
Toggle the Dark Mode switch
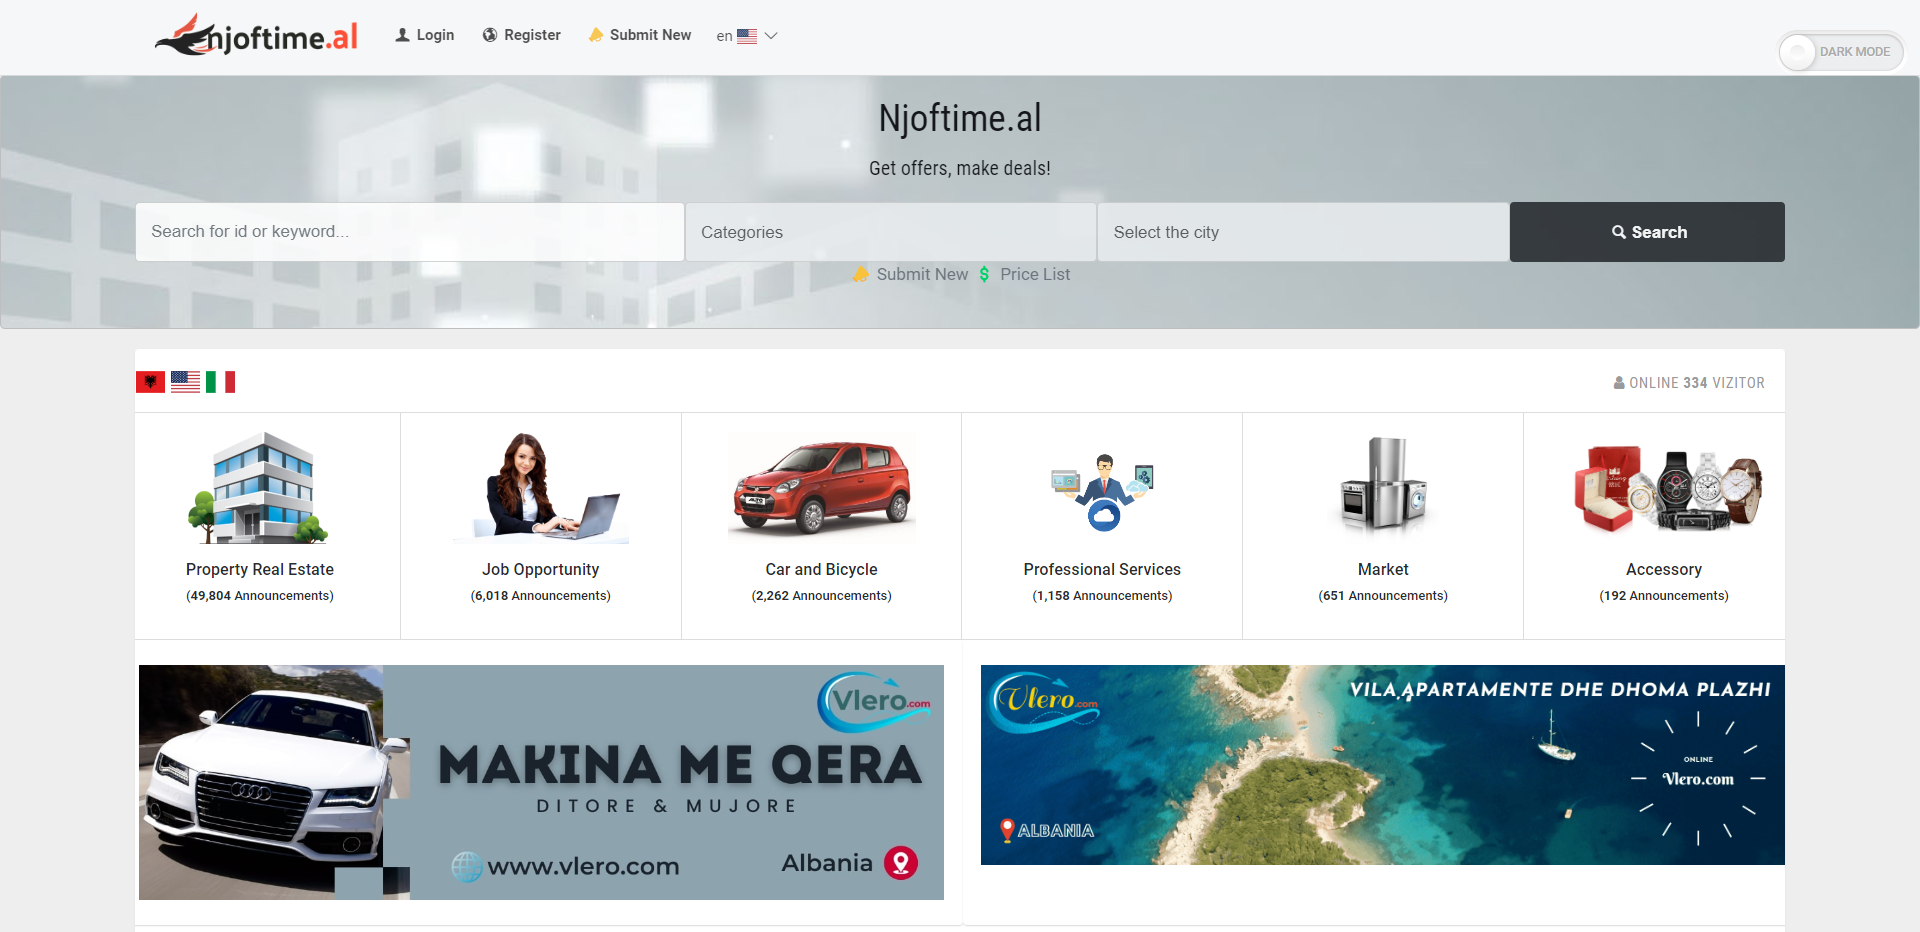click(1841, 51)
